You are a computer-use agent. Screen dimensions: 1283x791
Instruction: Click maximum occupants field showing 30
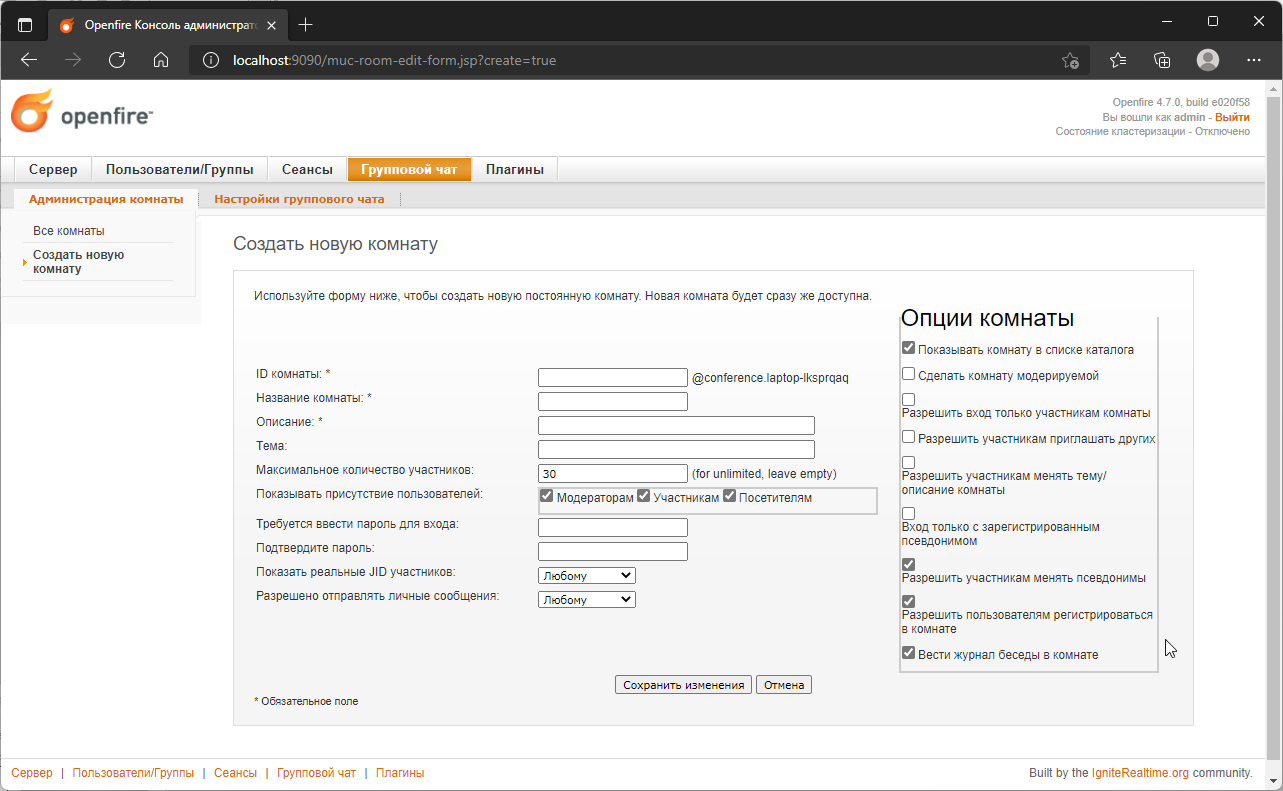pyautogui.click(x=613, y=473)
